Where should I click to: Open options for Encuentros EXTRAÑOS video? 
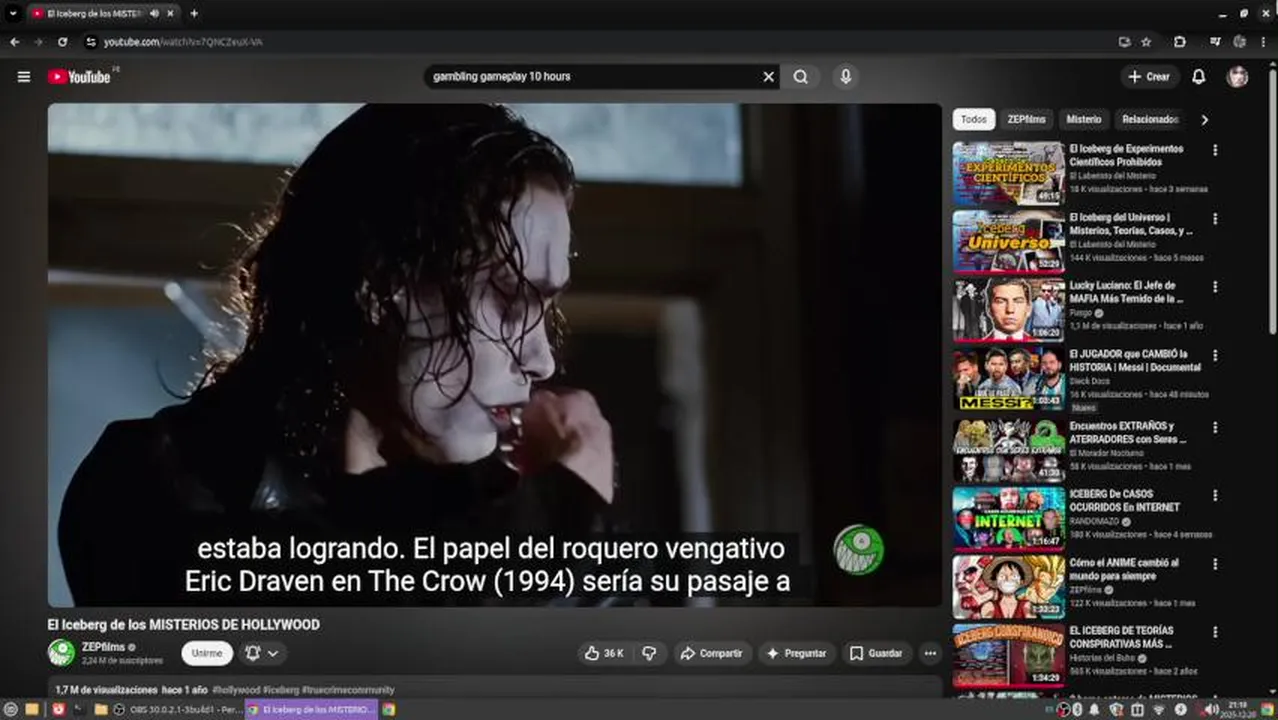[x=1215, y=427]
